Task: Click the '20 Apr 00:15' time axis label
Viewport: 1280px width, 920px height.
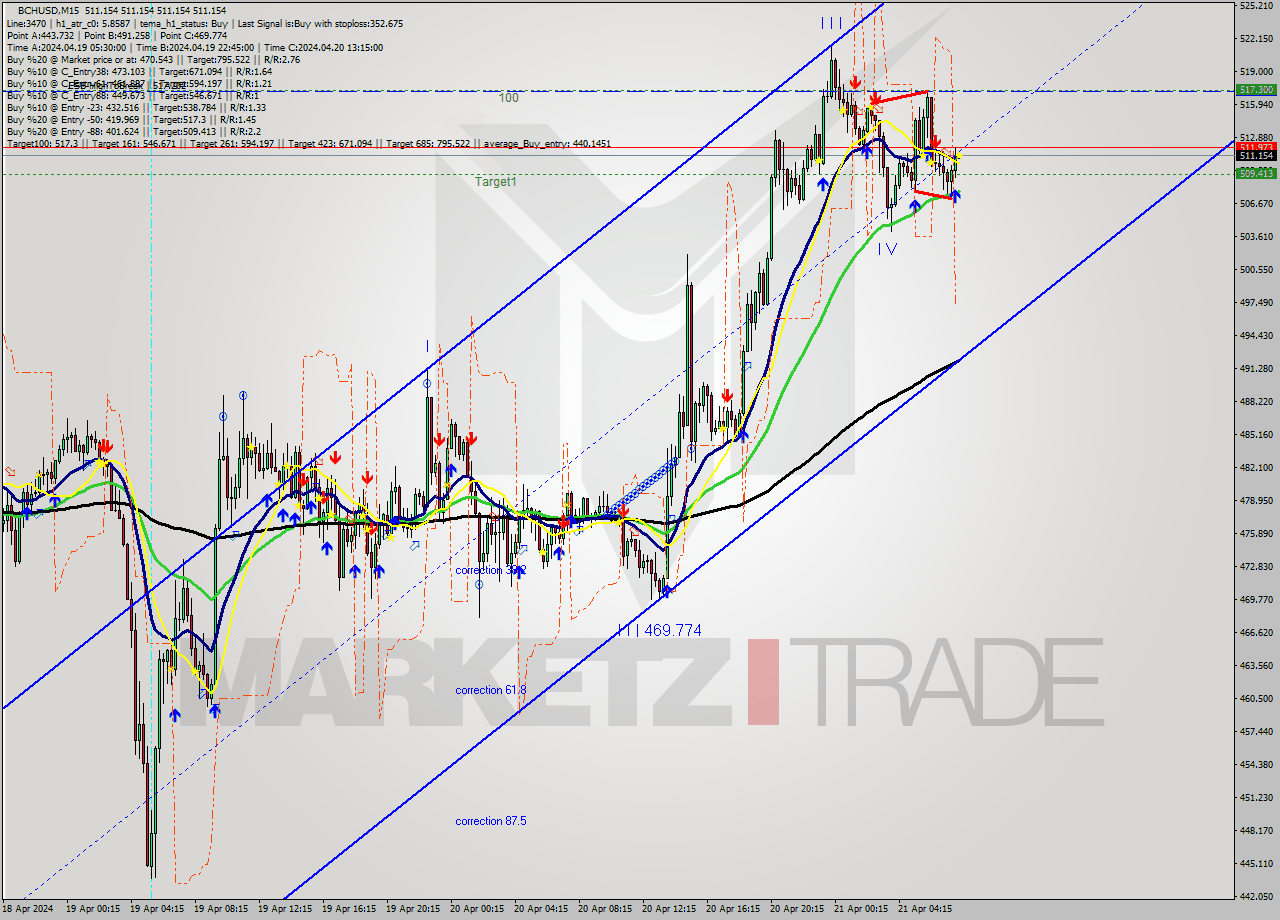Action: point(476,910)
